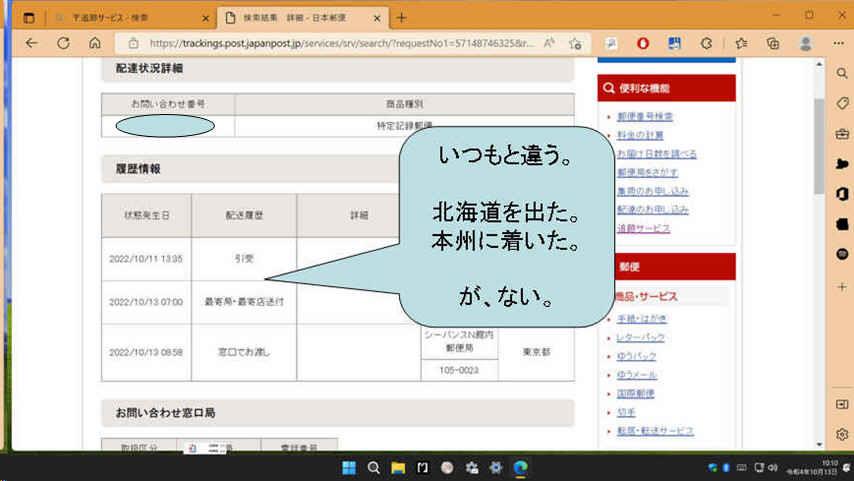This screenshot has height=481, width=854.
Task: Select the 引受 delivery history cell
Action: click(244, 259)
